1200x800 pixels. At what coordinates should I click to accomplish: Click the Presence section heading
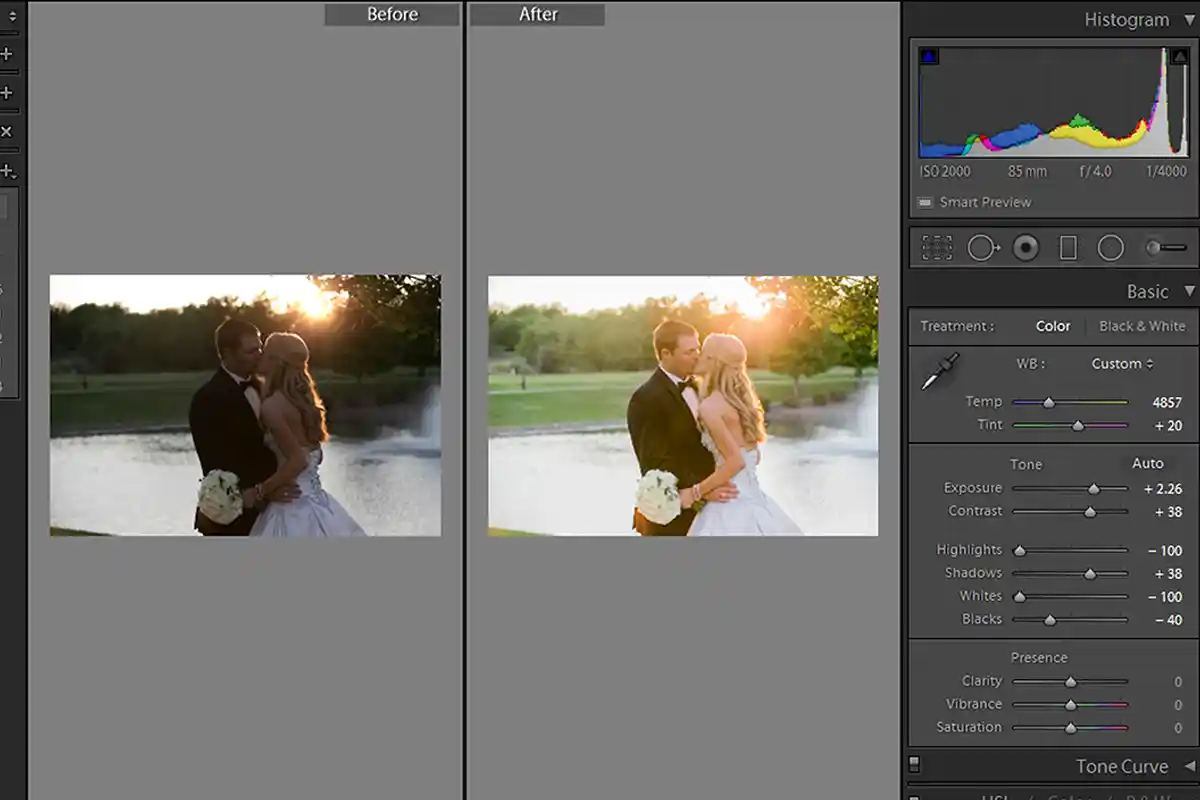coord(1039,657)
